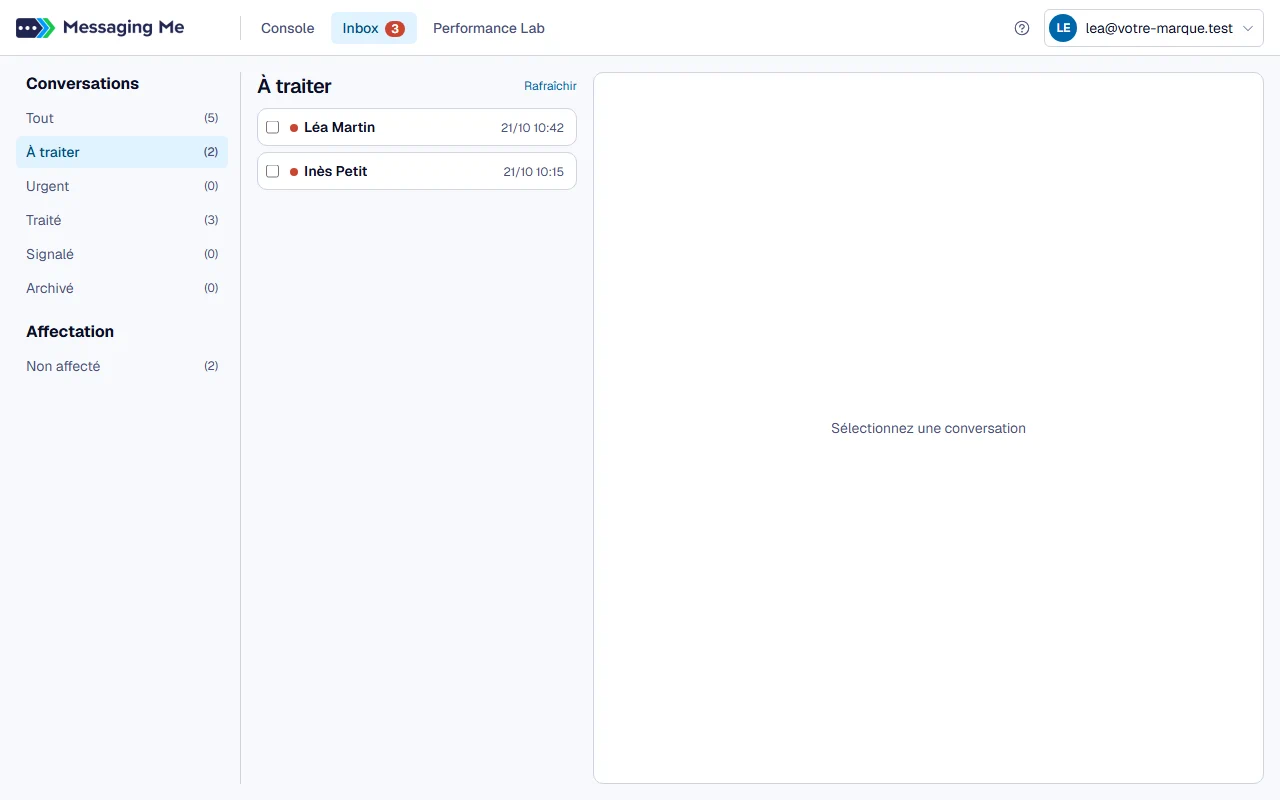Show the Traité conversations
Image resolution: width=1280 pixels, height=800 pixels.
point(122,220)
